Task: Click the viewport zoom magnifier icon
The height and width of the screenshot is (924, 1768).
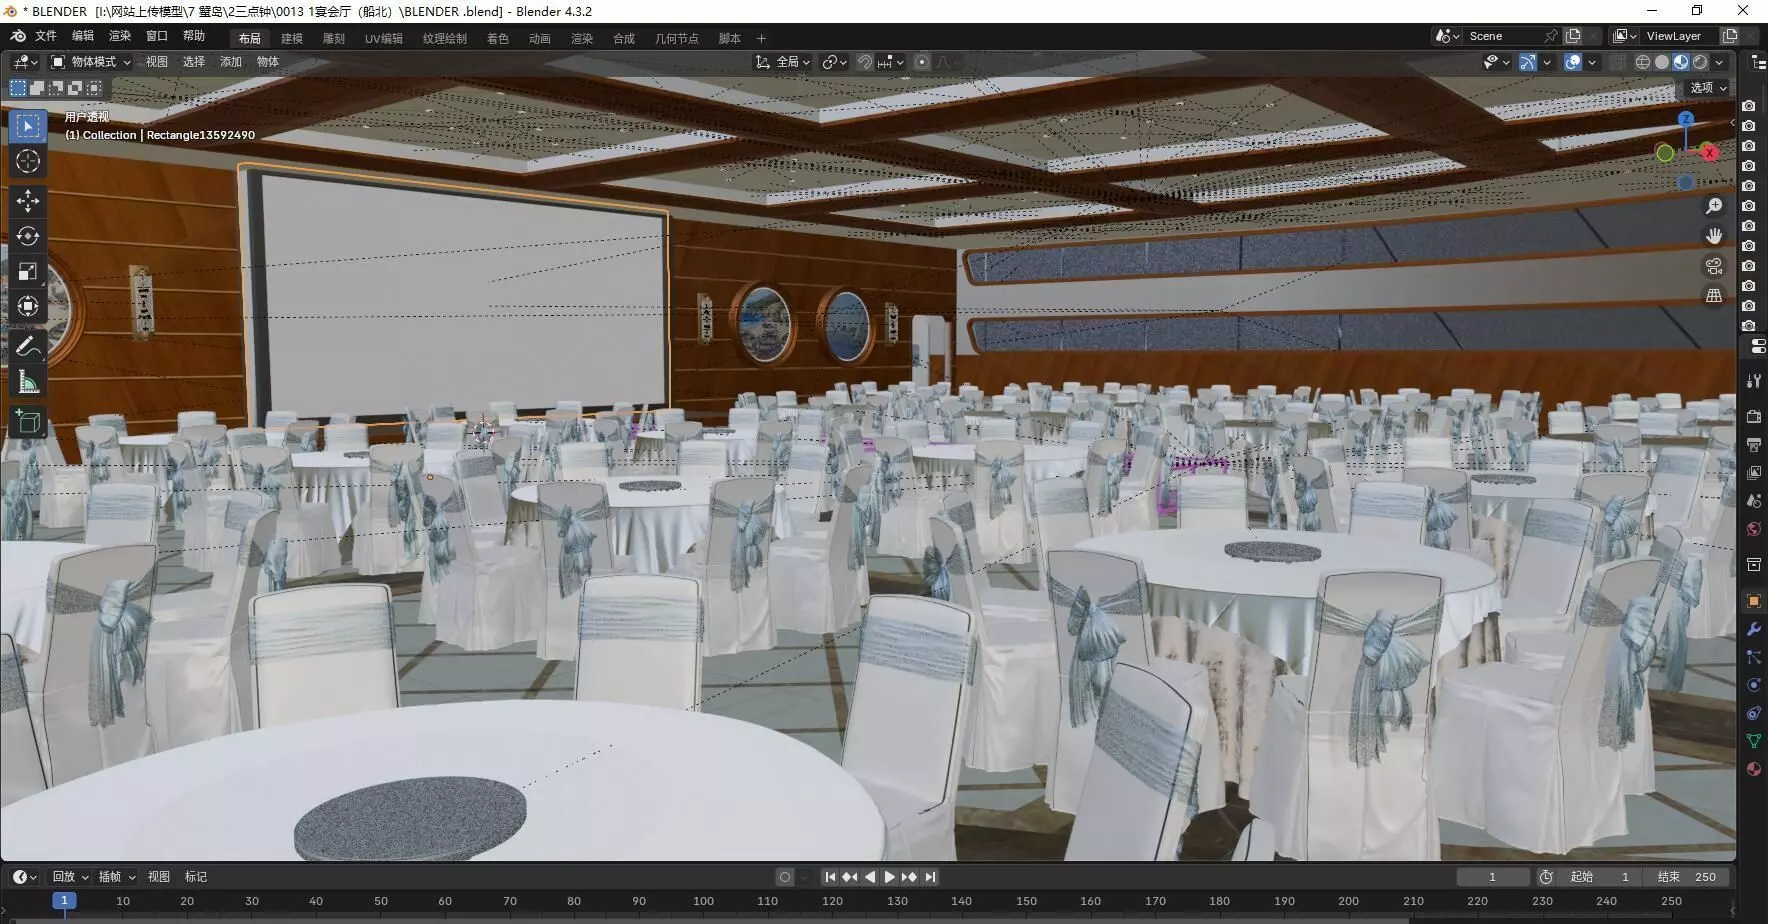Action: 1714,206
